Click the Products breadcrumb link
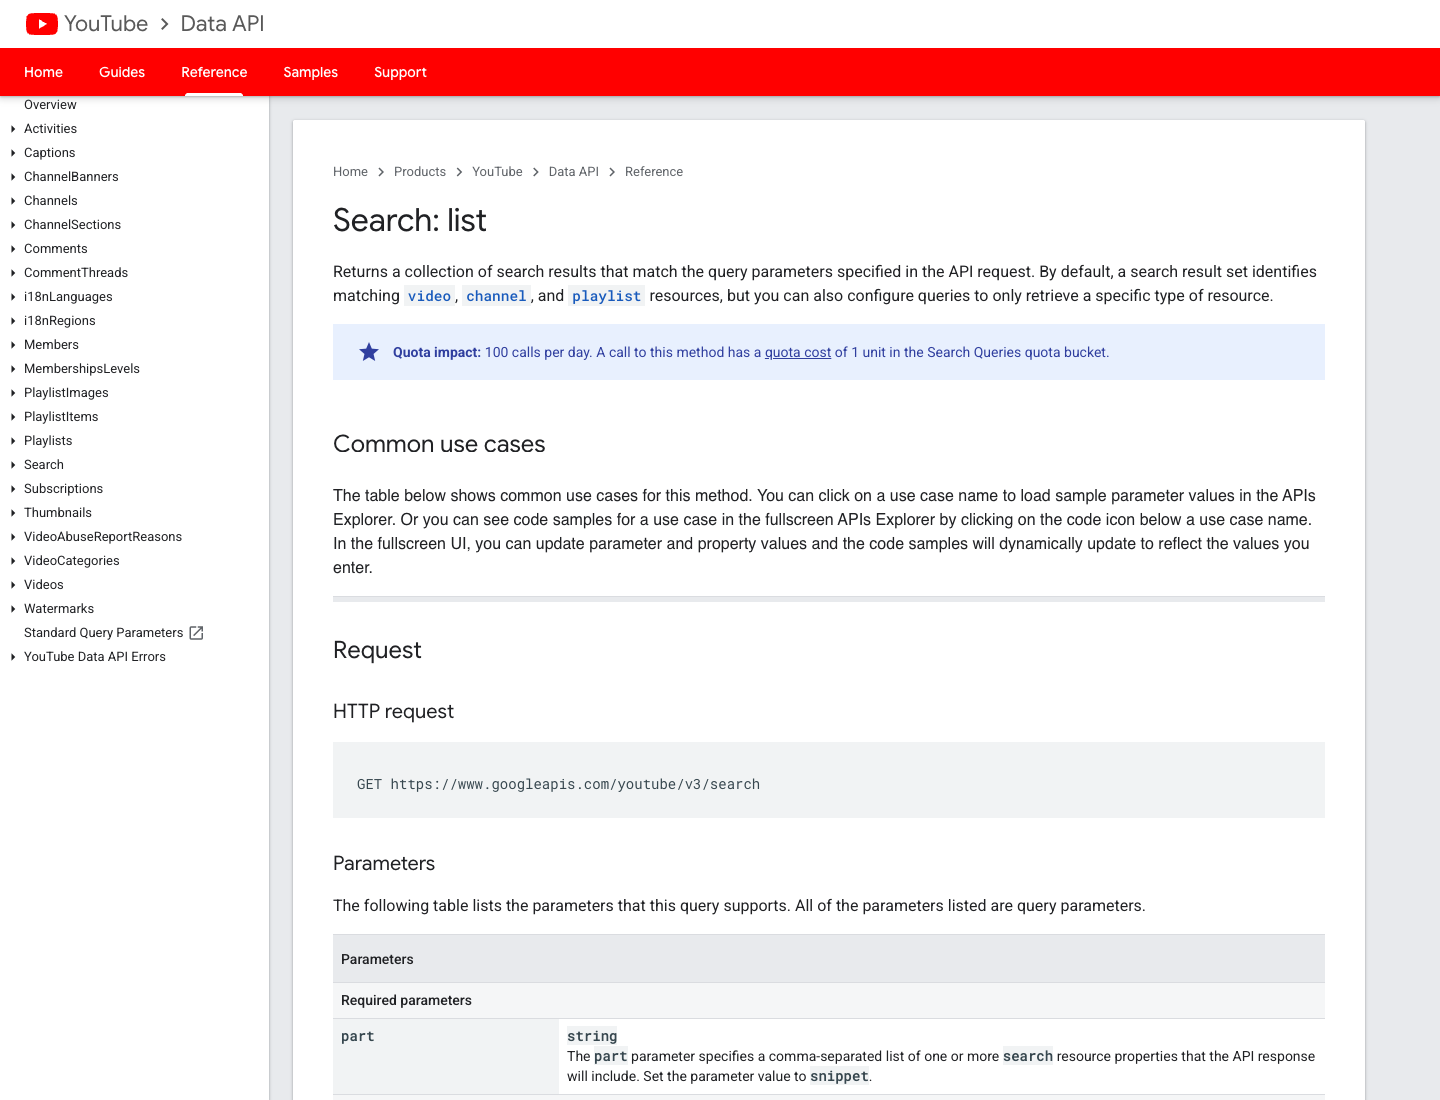 click(420, 172)
